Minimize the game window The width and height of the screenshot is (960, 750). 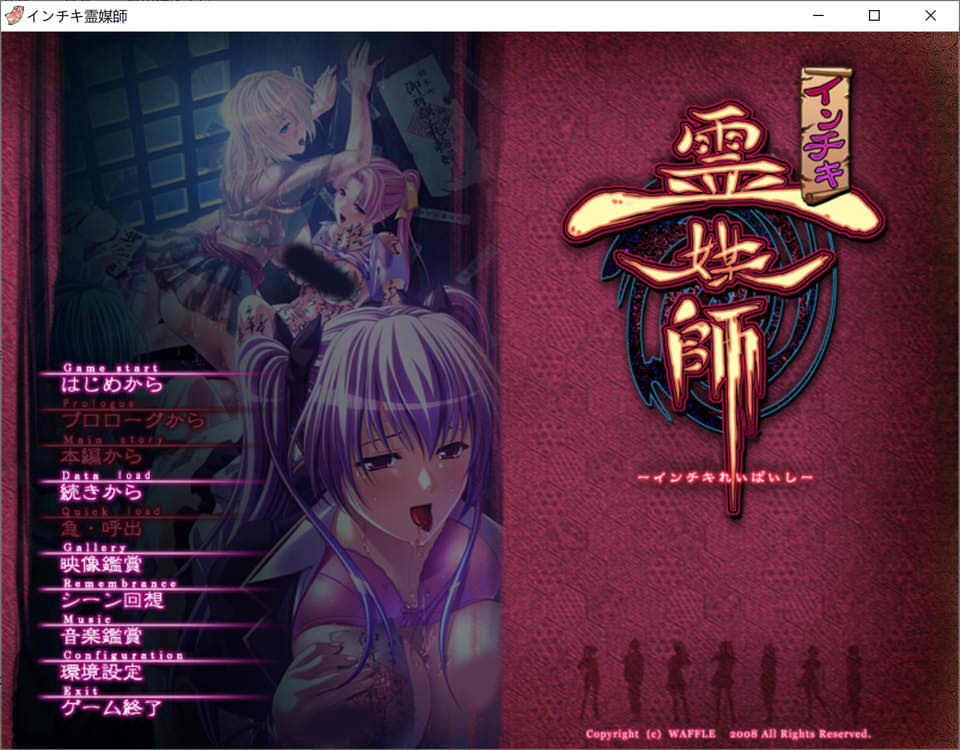(818, 15)
